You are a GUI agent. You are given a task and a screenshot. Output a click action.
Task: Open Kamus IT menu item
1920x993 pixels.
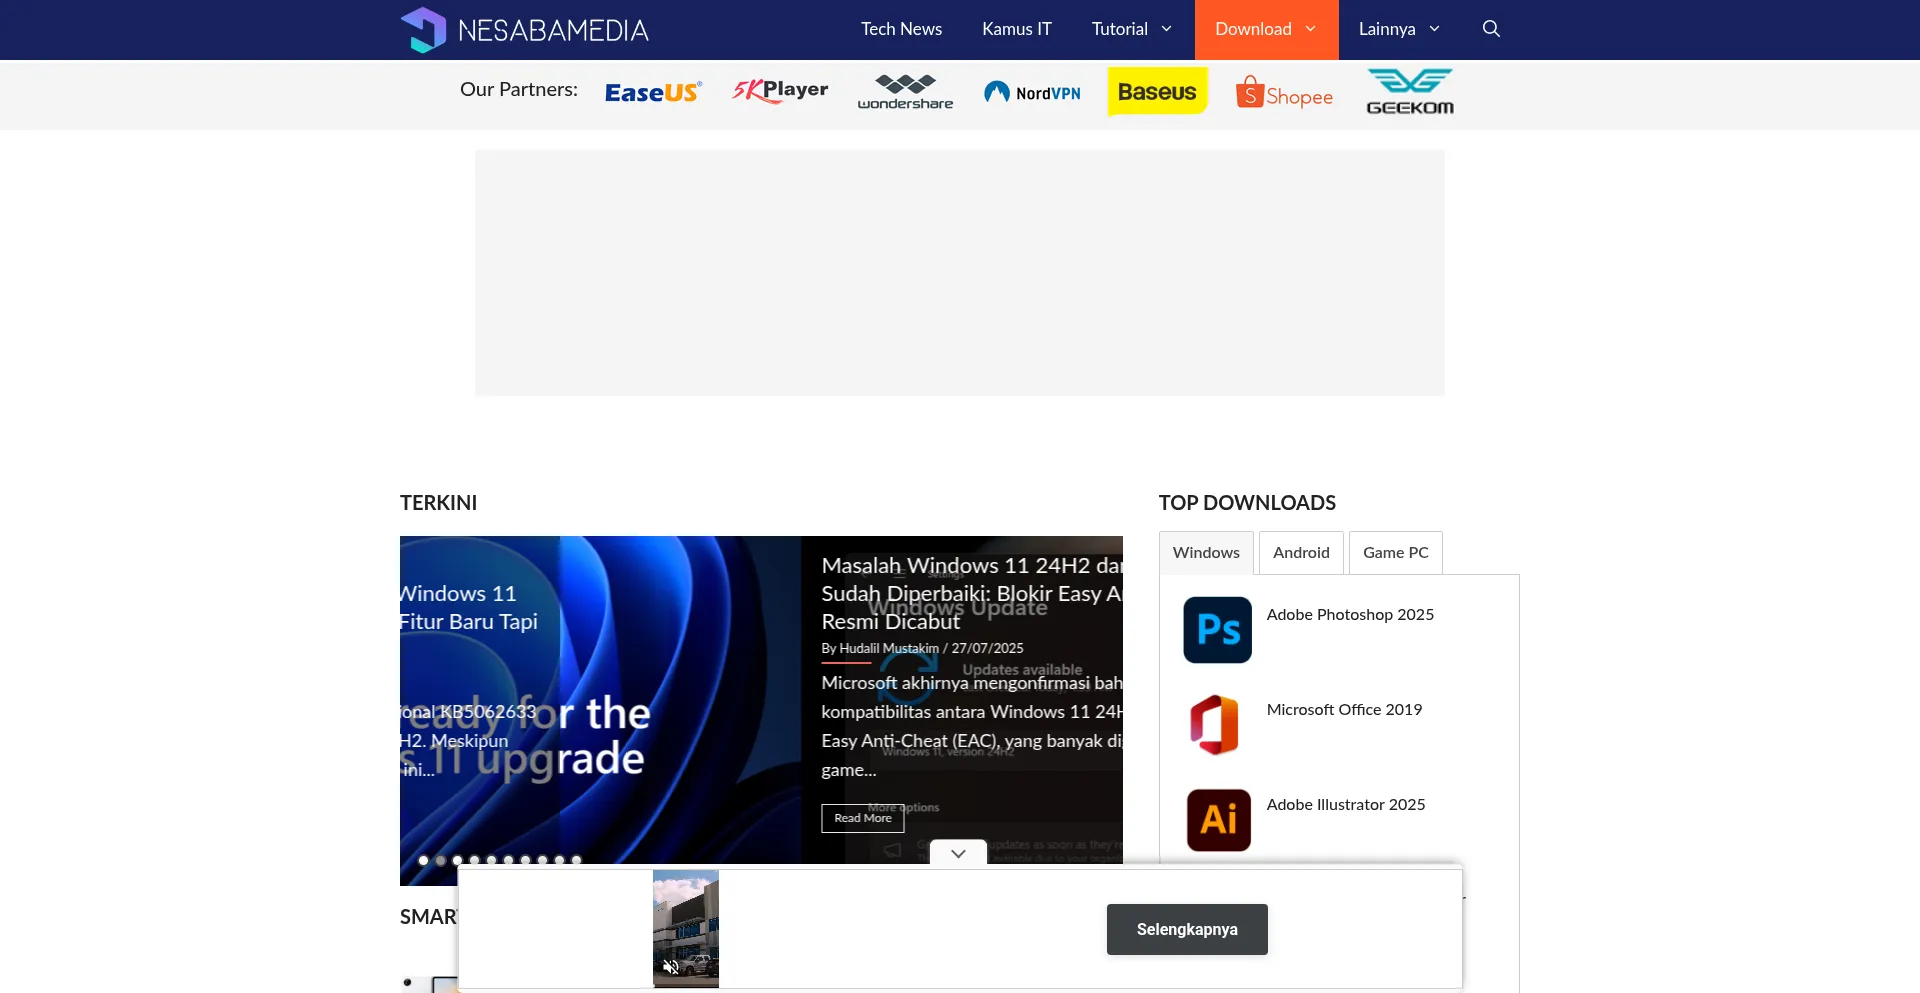1016,29
